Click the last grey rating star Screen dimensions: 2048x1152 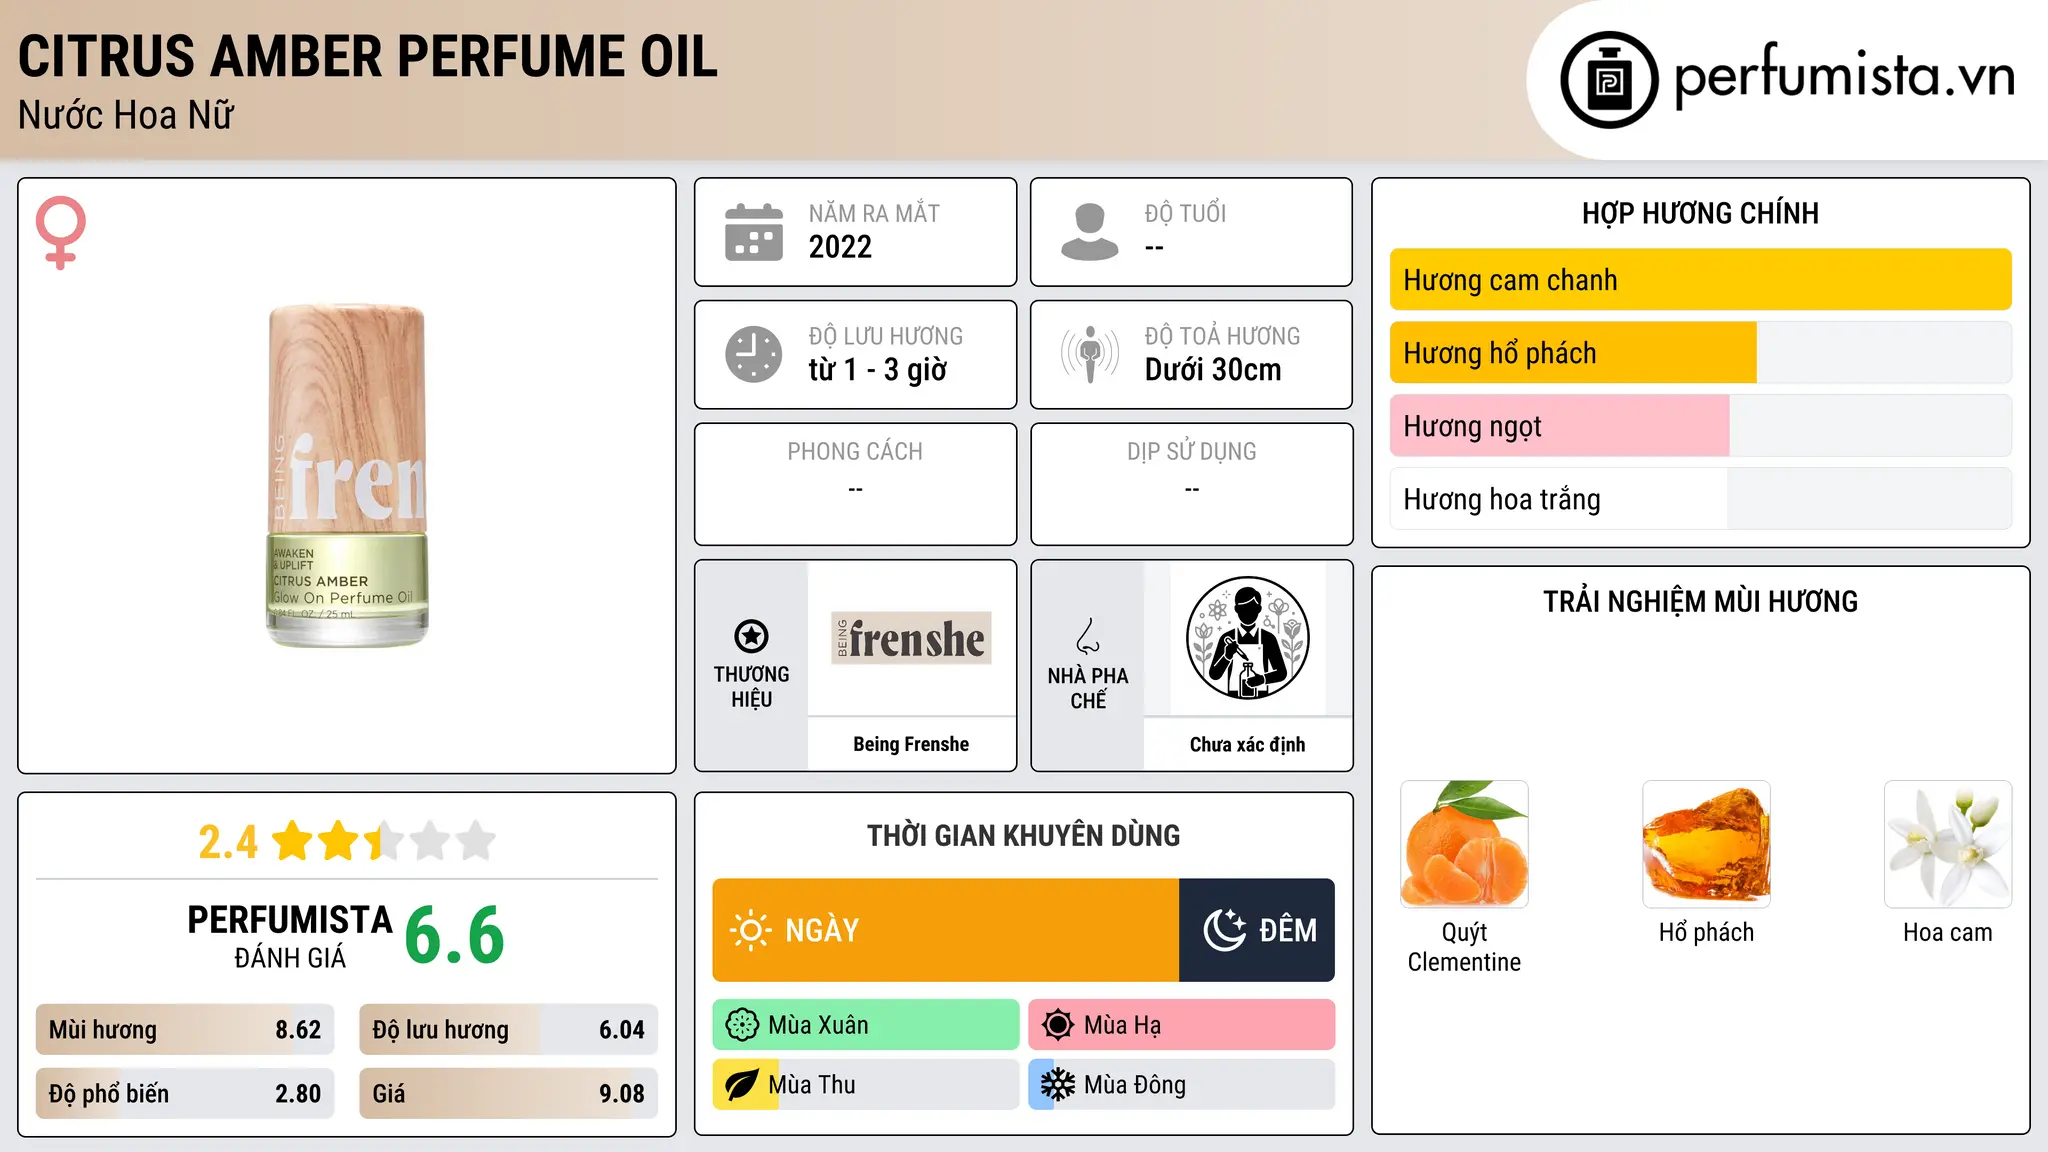coord(476,841)
